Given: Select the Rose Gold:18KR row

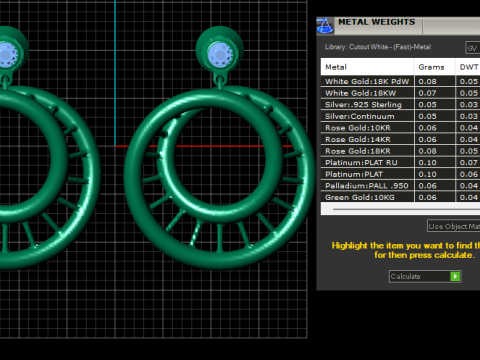Looking at the screenshot, I should 400,151.
